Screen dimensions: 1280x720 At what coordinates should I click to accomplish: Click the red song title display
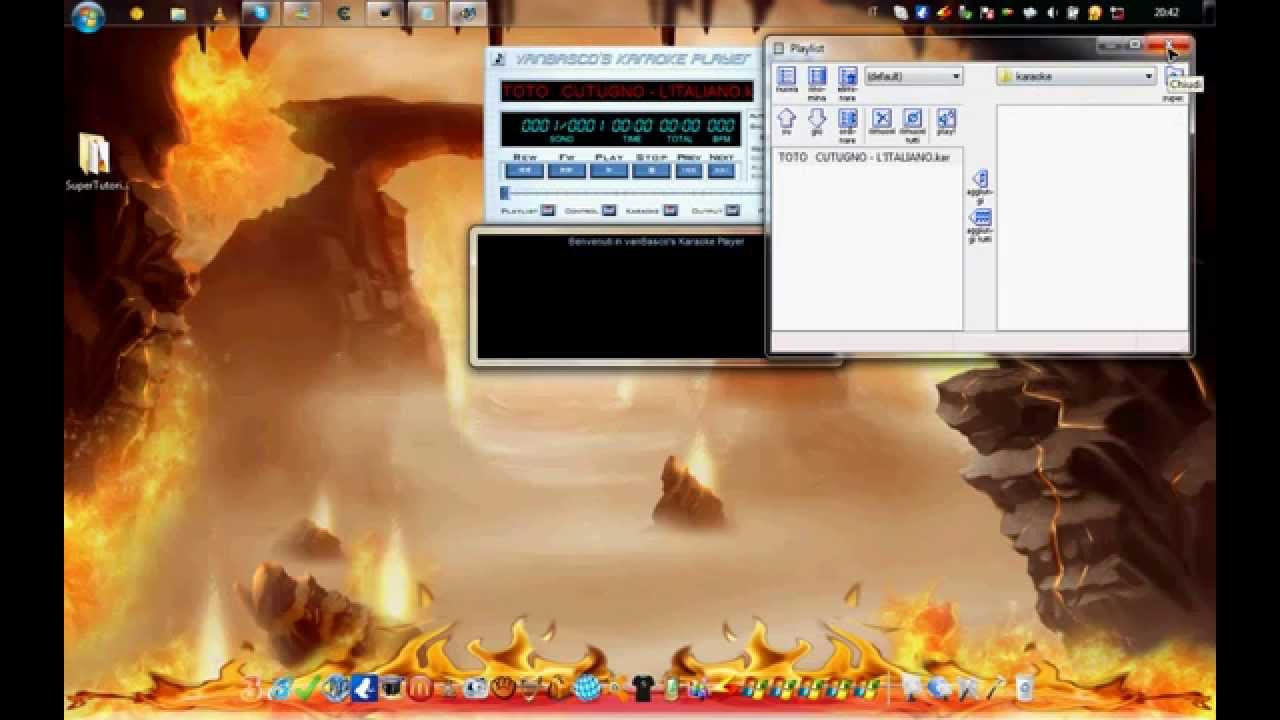click(627, 91)
